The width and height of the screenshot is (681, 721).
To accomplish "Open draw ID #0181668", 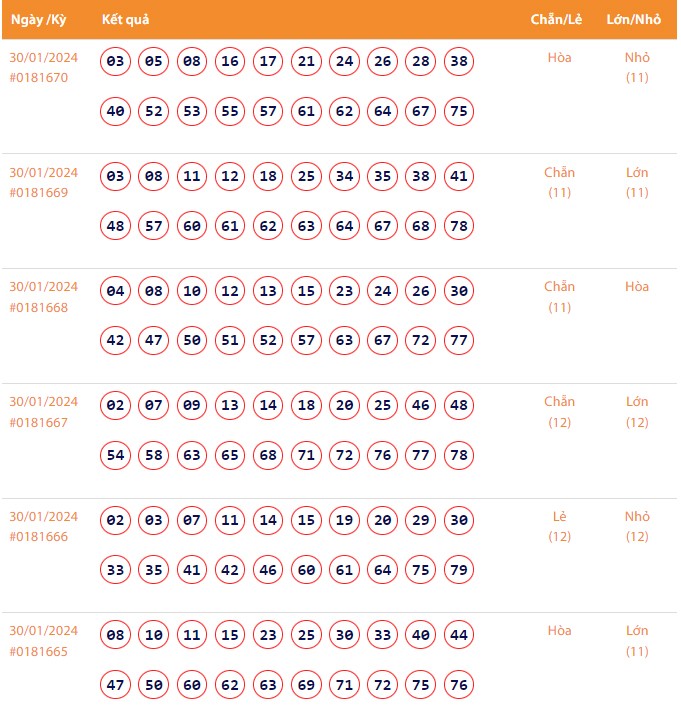I will (39, 307).
